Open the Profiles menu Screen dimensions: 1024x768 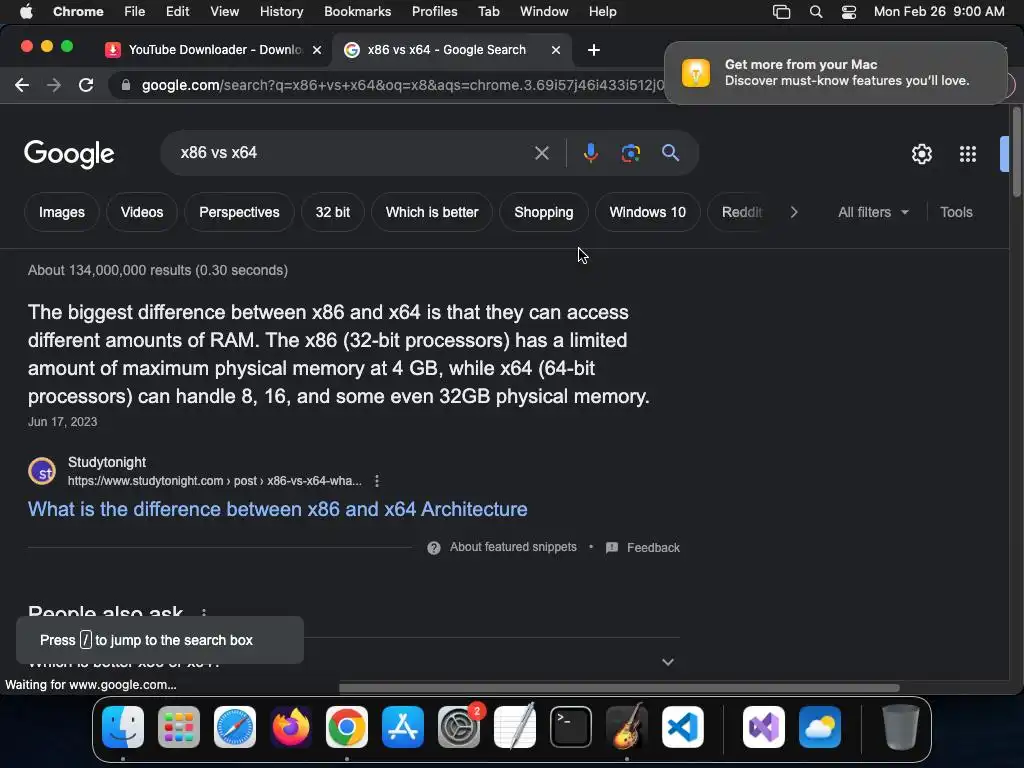pos(434,12)
